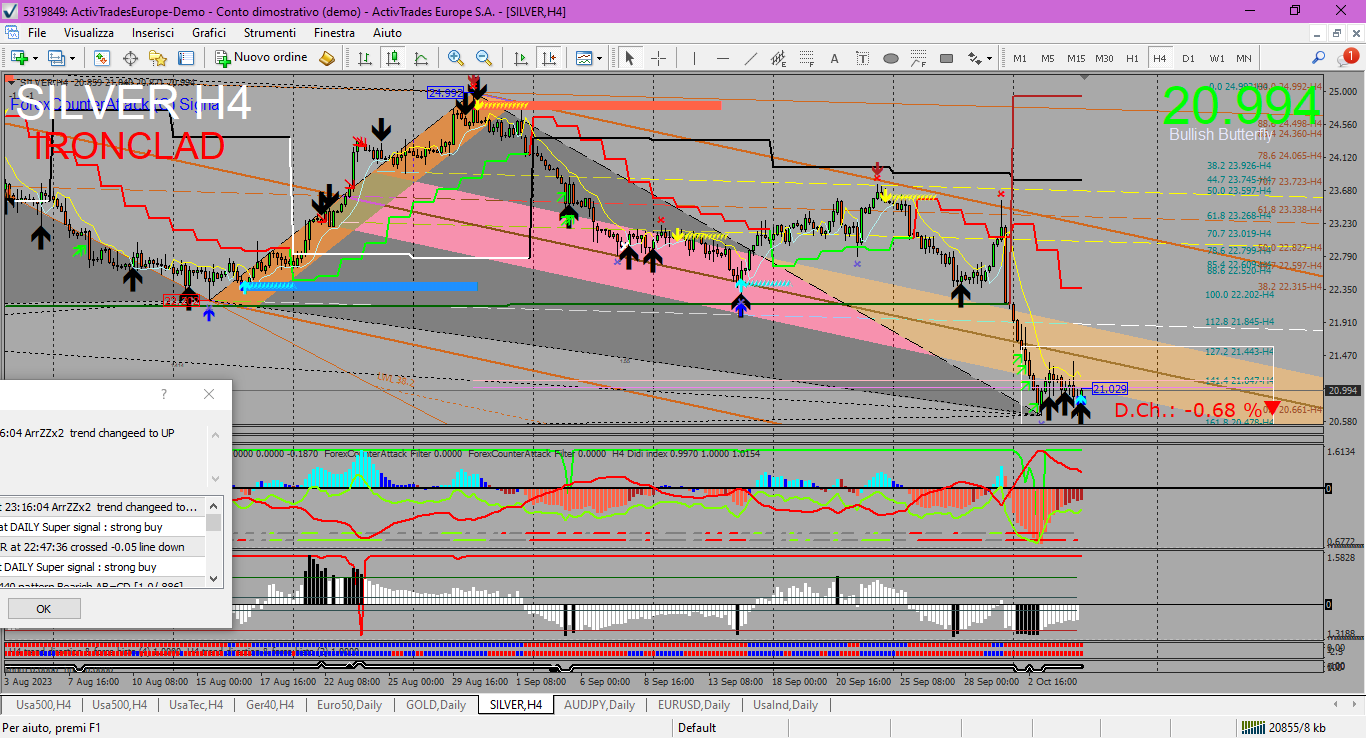Select the Rectangle drawing tool

(x=947, y=58)
